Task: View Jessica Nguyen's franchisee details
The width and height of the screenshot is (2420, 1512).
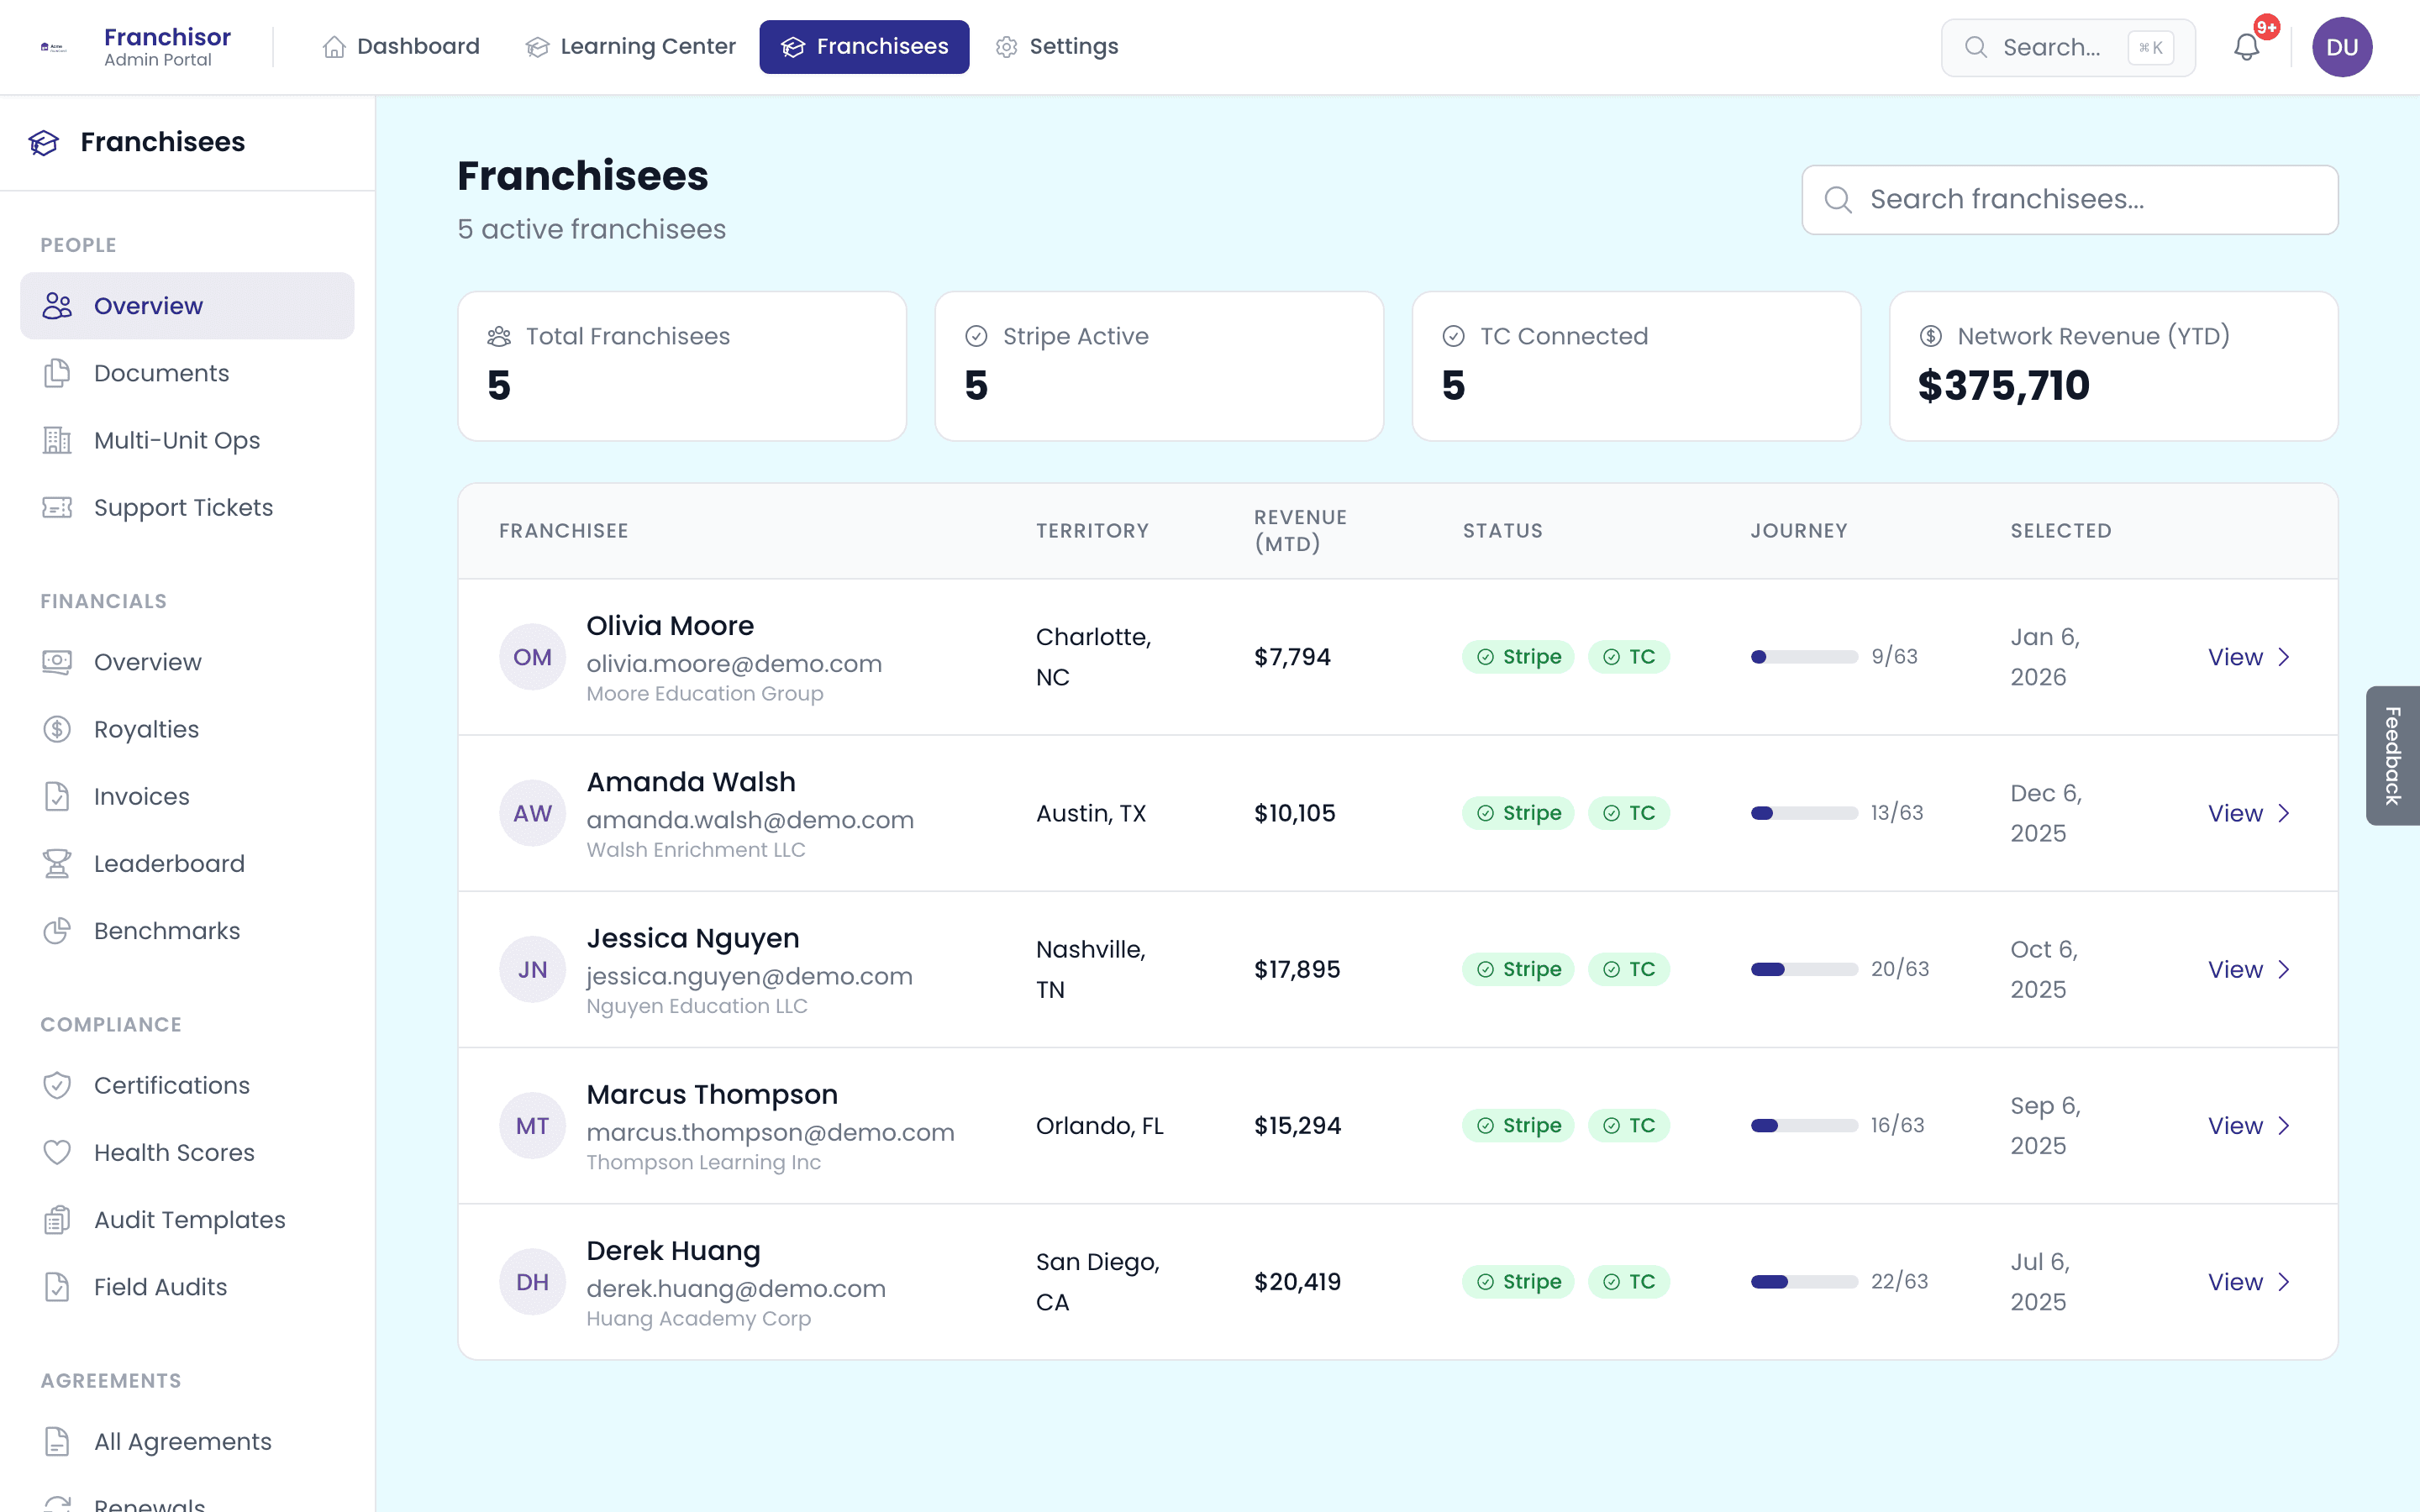Action: click(x=2248, y=969)
